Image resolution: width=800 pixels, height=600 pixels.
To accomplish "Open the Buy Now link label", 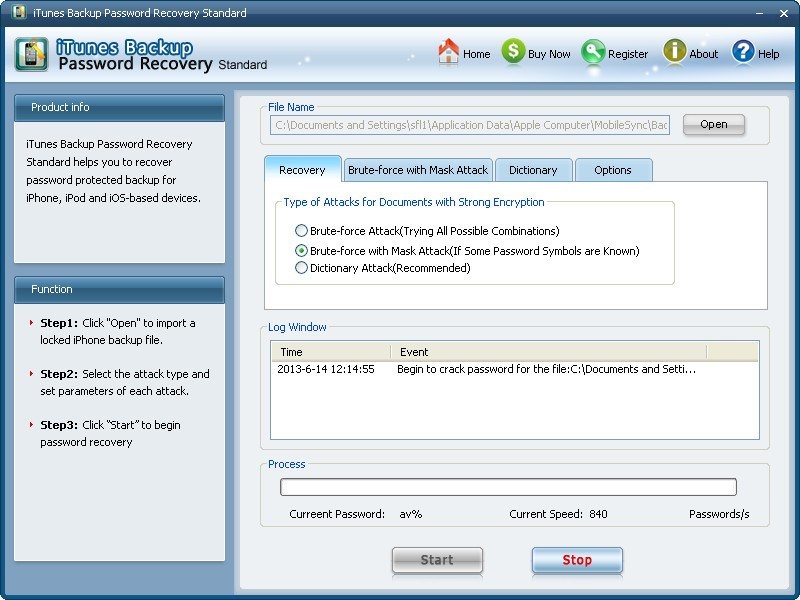I will click(549, 54).
